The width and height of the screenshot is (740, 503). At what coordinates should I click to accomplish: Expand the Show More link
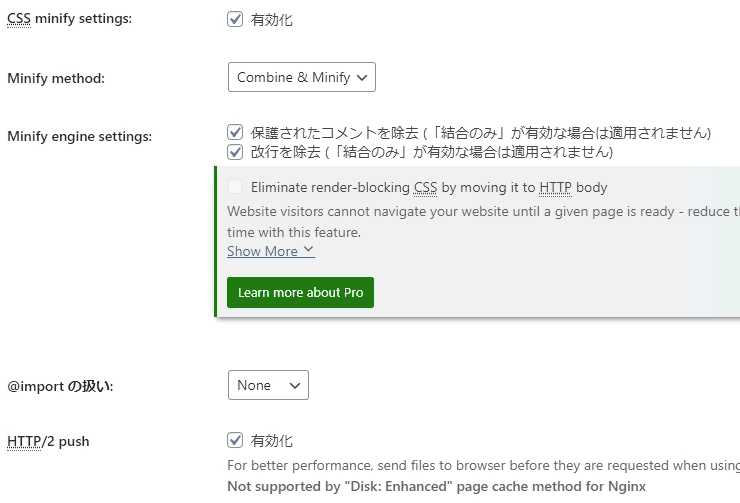point(271,251)
